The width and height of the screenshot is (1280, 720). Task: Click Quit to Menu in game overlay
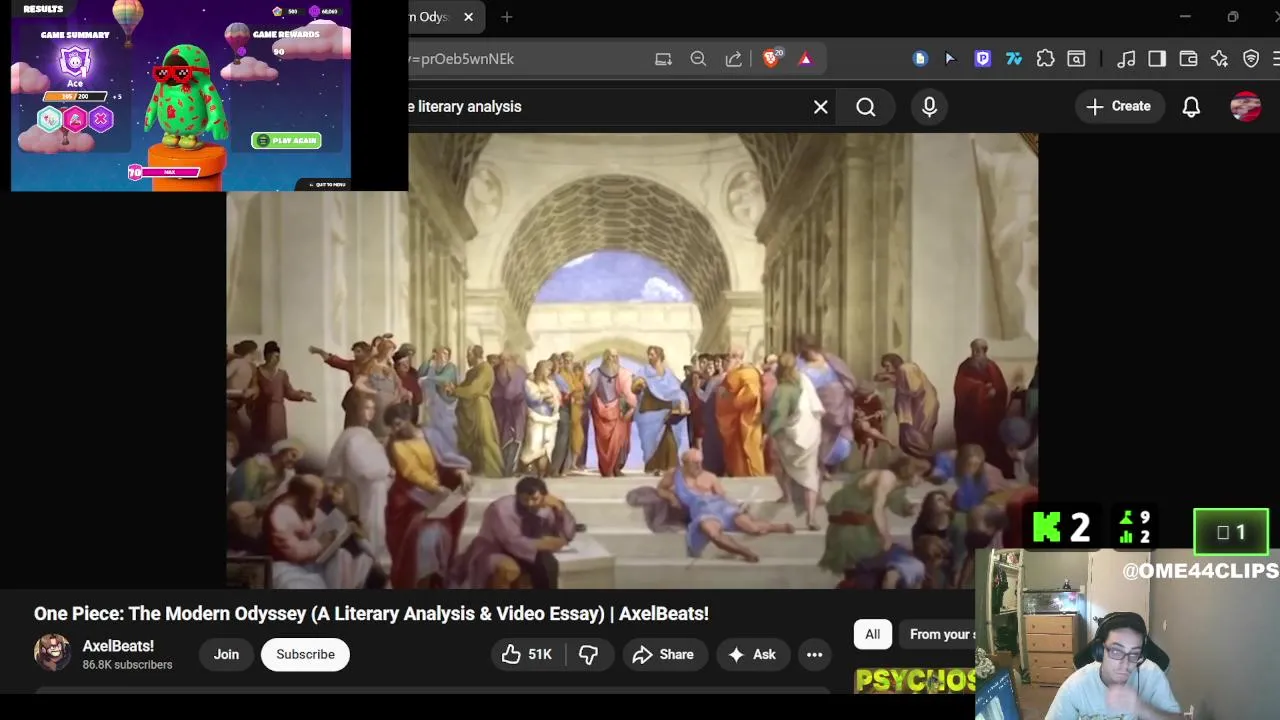pyautogui.click(x=327, y=184)
